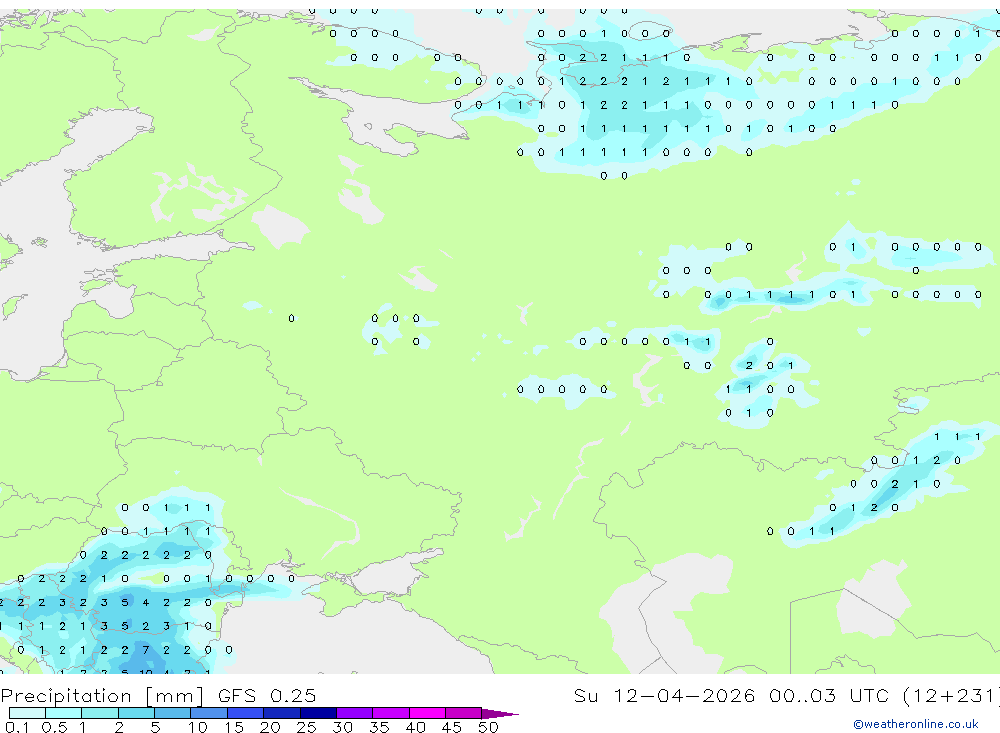Image resolution: width=1000 pixels, height=733 pixels.
Task: Click the 10–15 mm legend color box
Action: coord(209,713)
